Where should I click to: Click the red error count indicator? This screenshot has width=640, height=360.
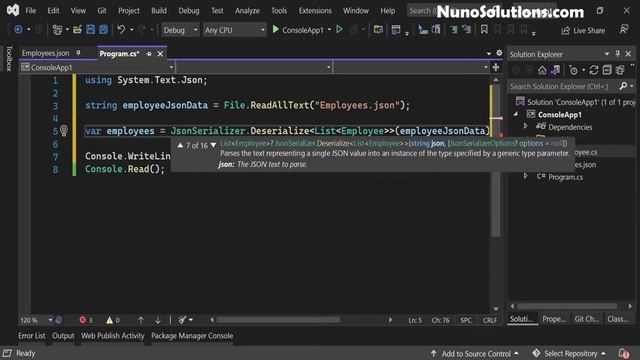tap(86, 320)
